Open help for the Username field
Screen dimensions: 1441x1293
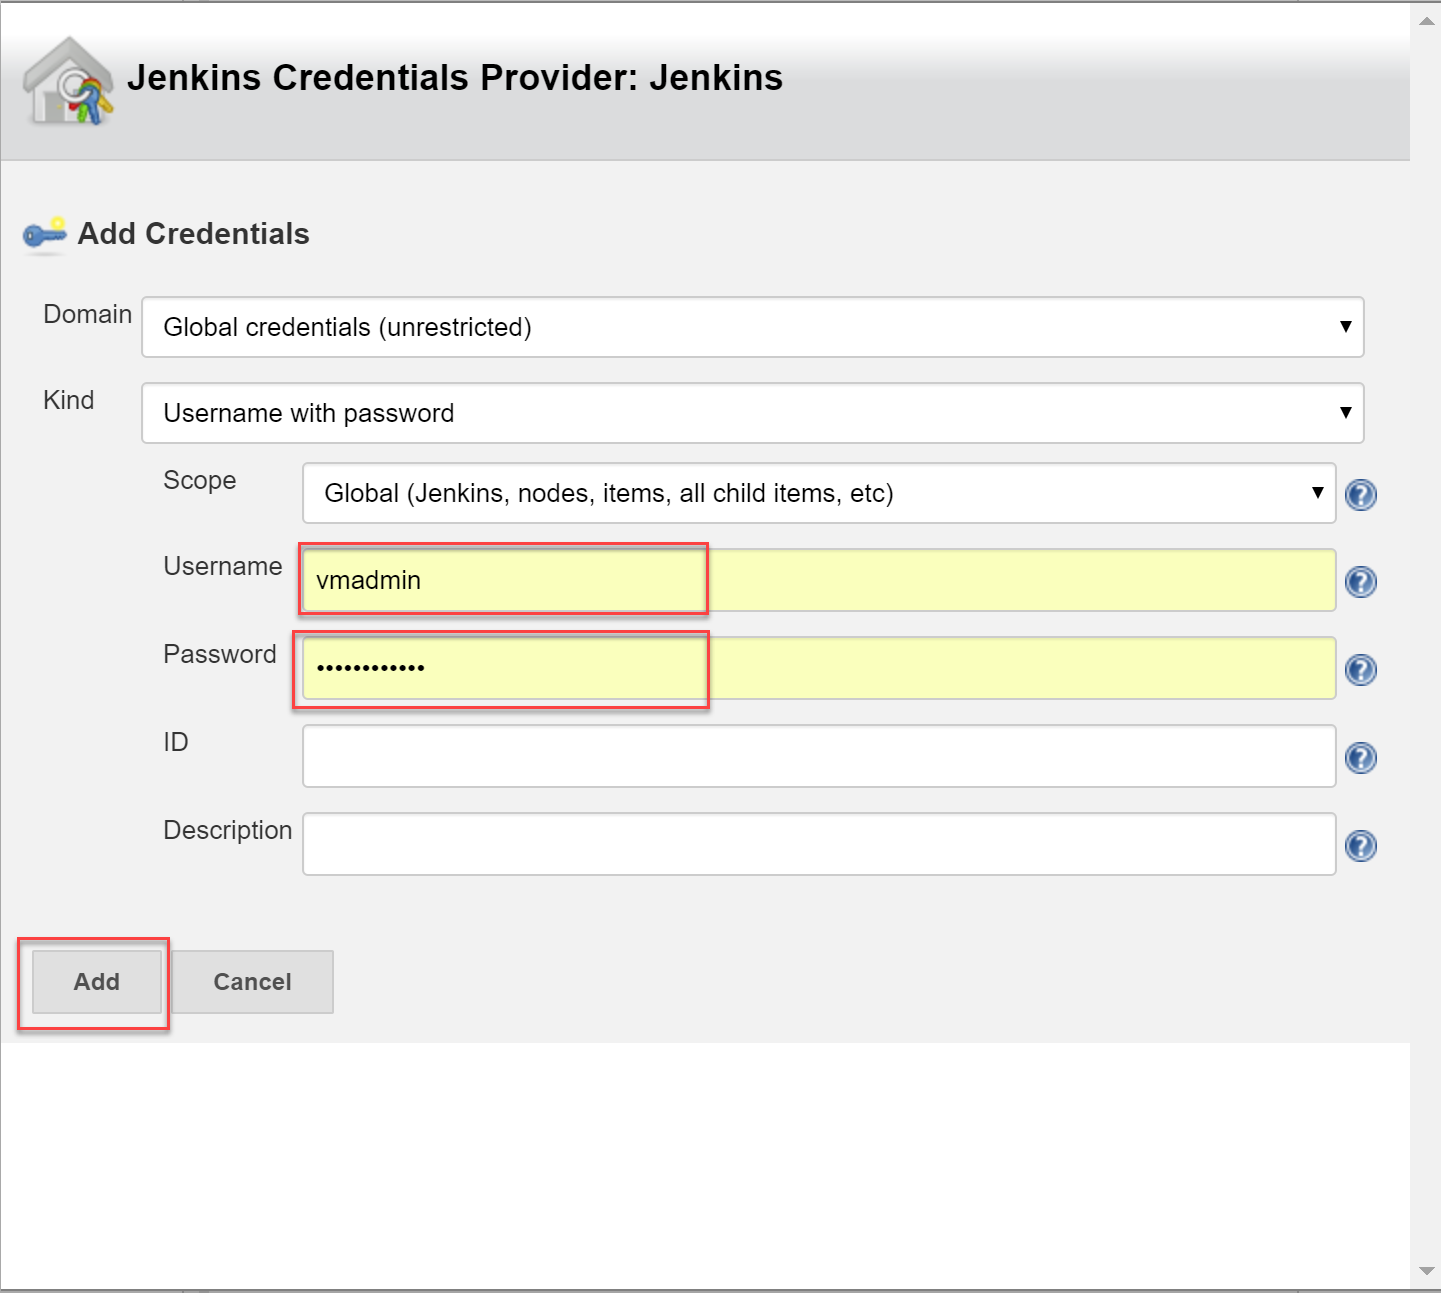(x=1361, y=581)
